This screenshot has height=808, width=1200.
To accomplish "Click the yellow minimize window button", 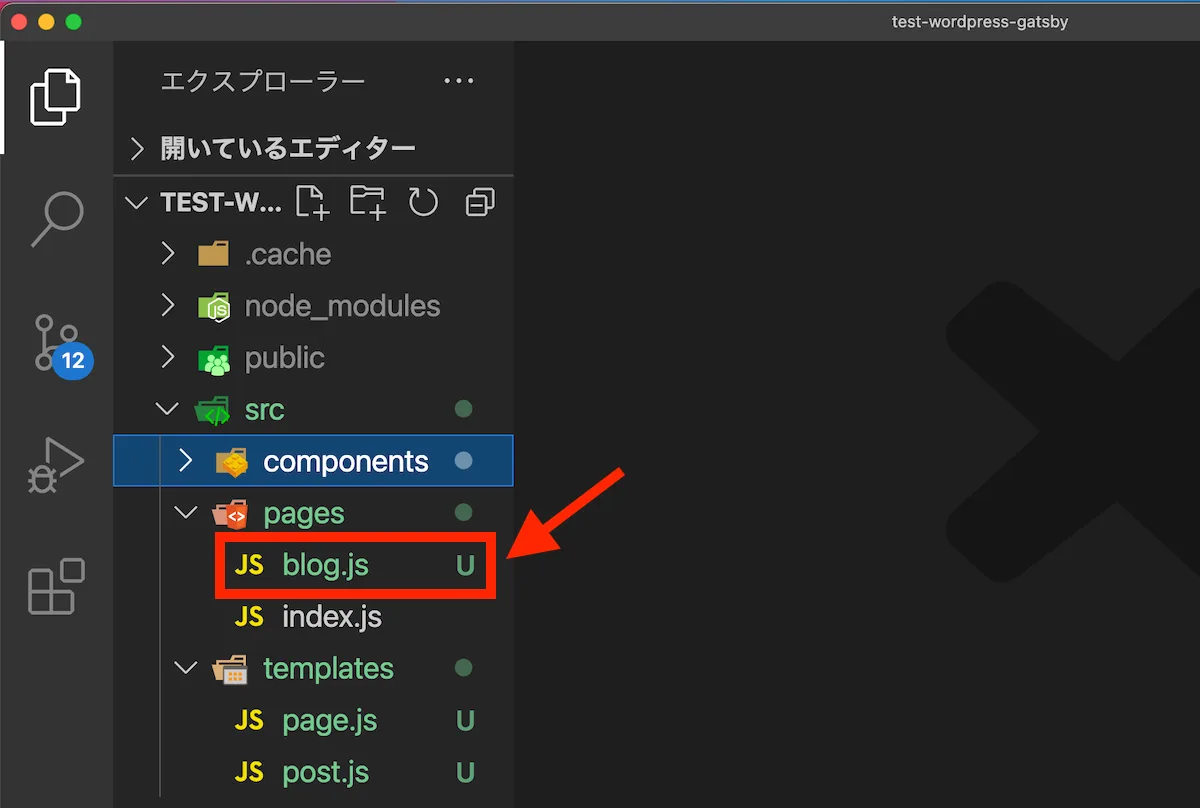I will pyautogui.click(x=46, y=22).
